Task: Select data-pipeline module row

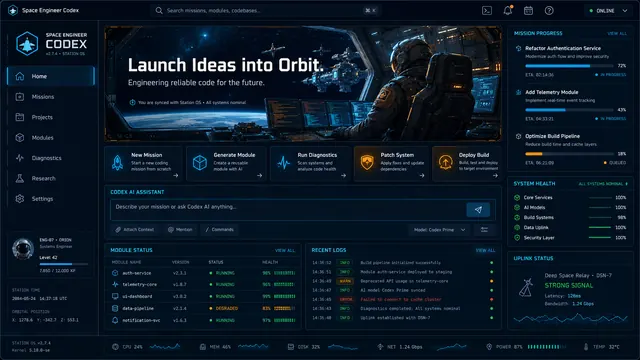Action: pos(203,308)
